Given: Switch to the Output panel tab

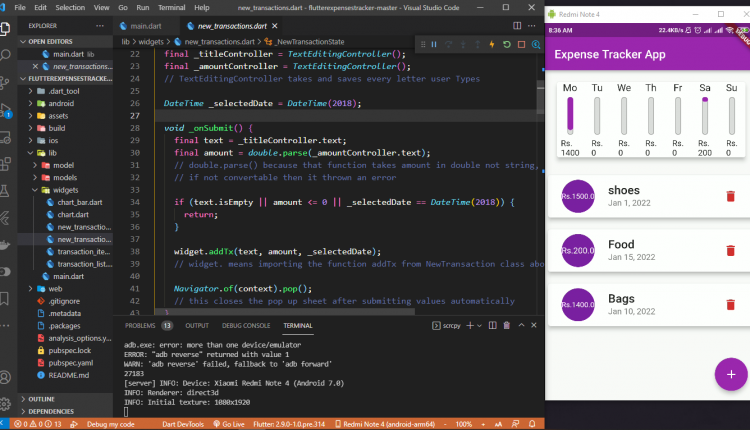Looking at the screenshot, I should (x=197, y=325).
